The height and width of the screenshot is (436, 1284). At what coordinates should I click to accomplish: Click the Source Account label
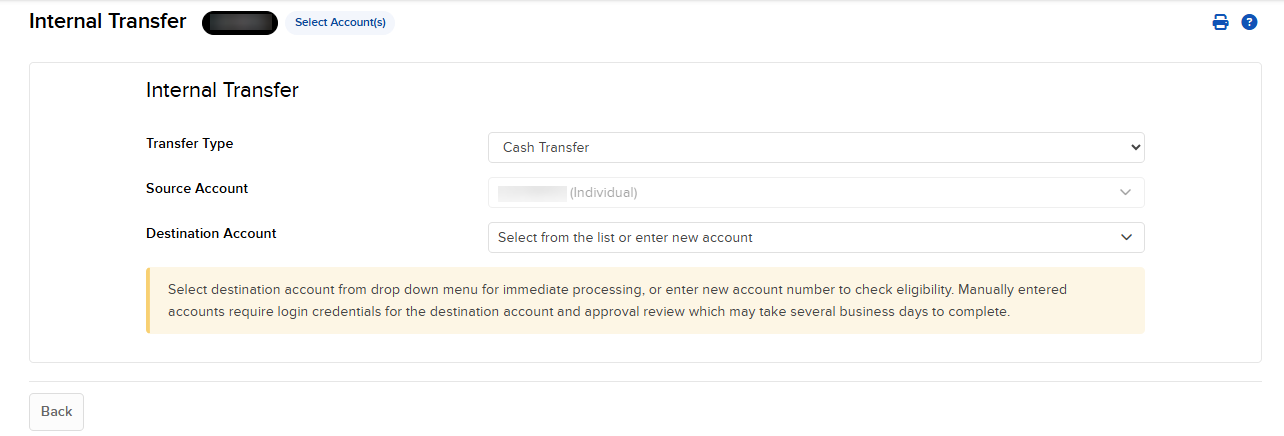197,188
